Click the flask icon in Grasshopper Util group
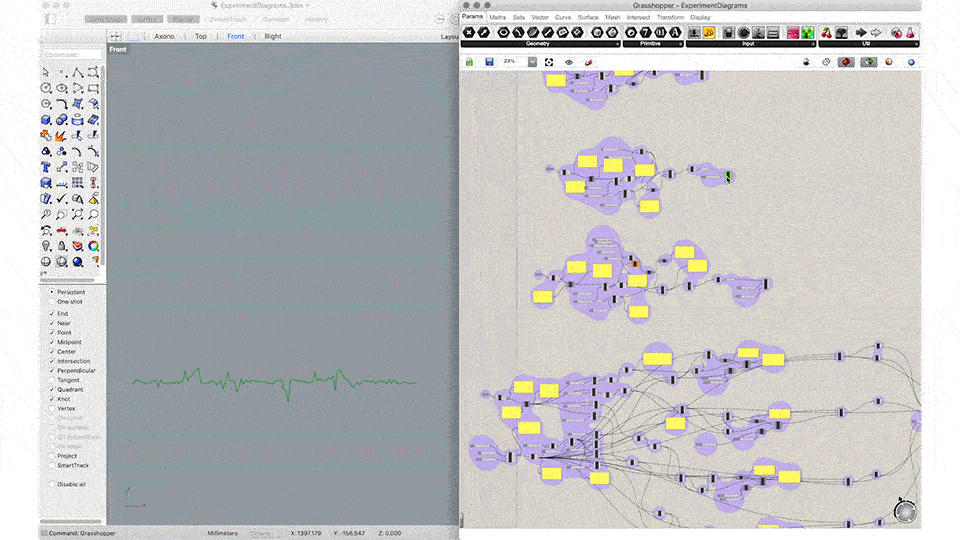Screen dimensions: 960x540 tap(910, 32)
